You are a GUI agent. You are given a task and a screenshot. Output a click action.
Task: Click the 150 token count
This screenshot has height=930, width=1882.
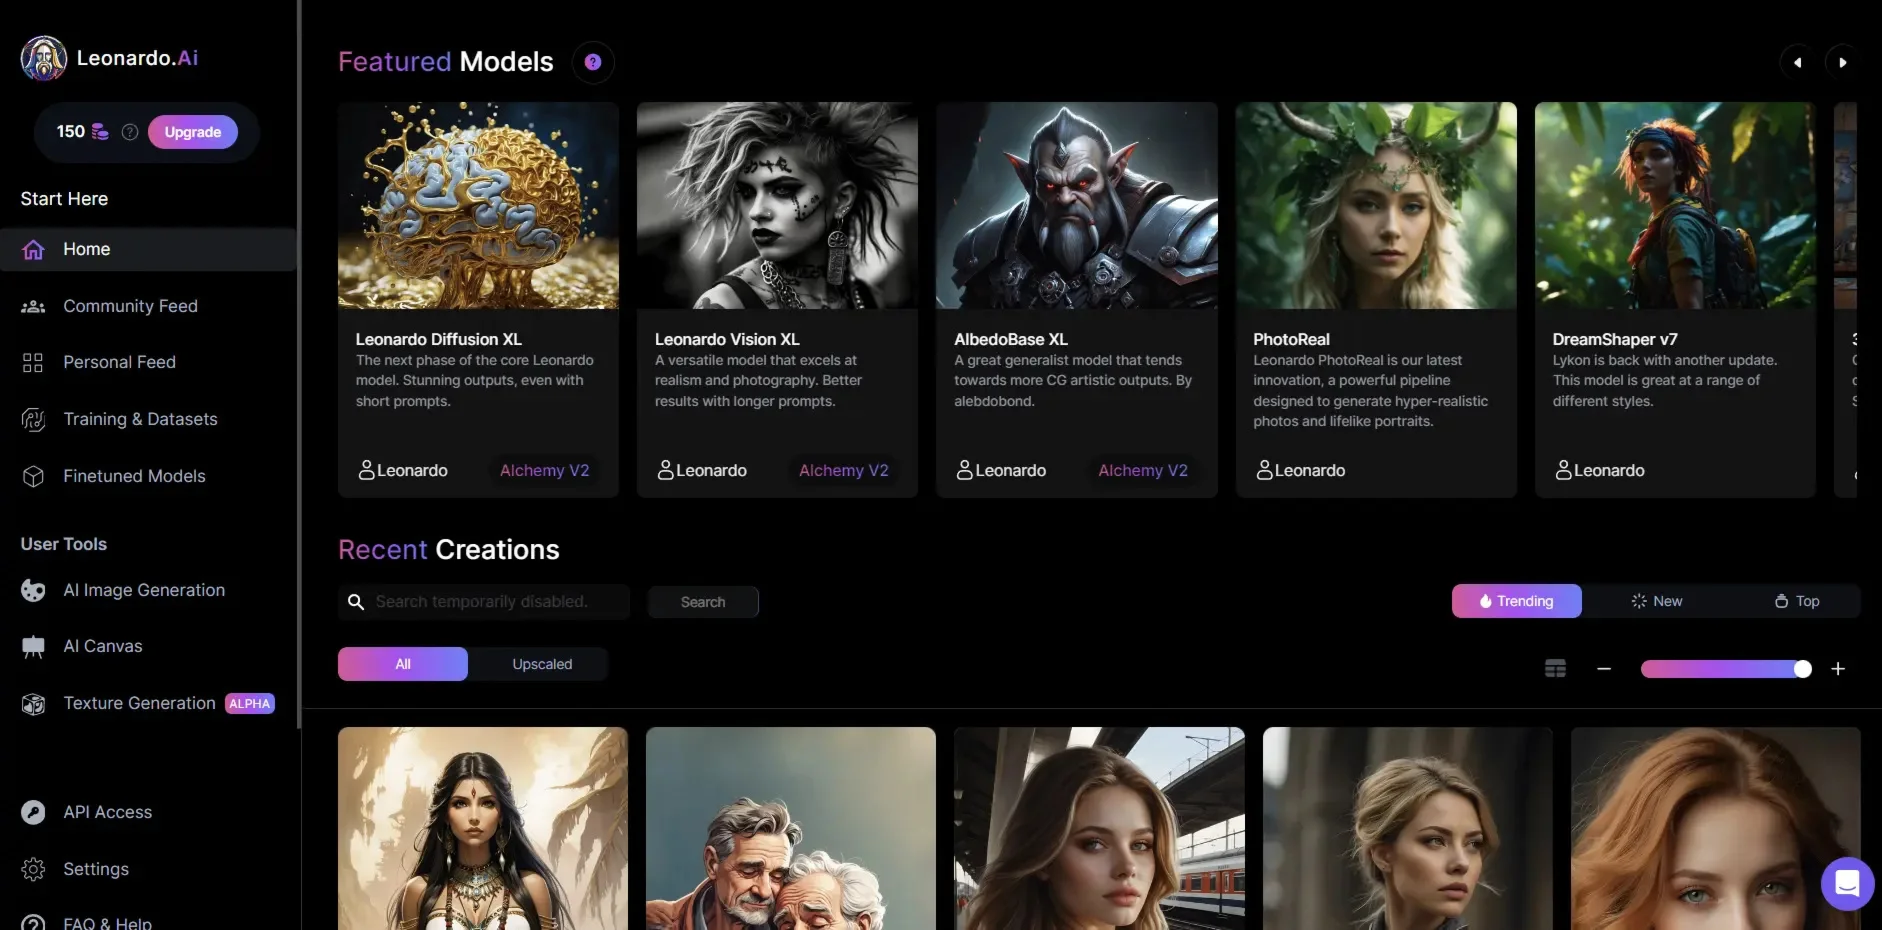(x=71, y=132)
